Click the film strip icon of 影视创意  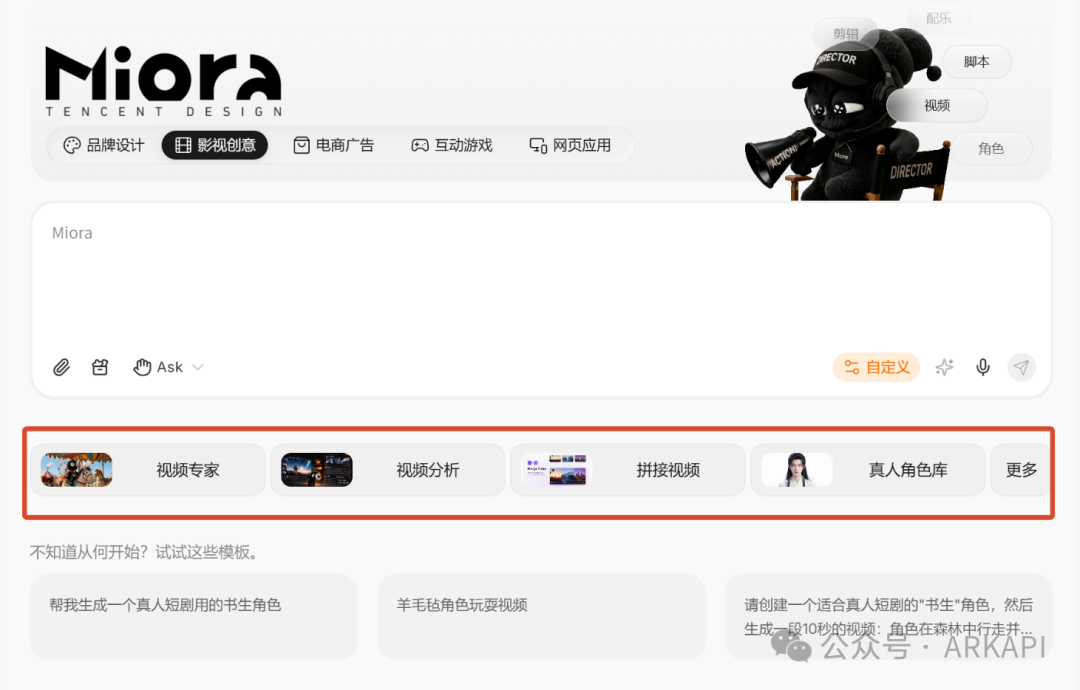point(183,145)
